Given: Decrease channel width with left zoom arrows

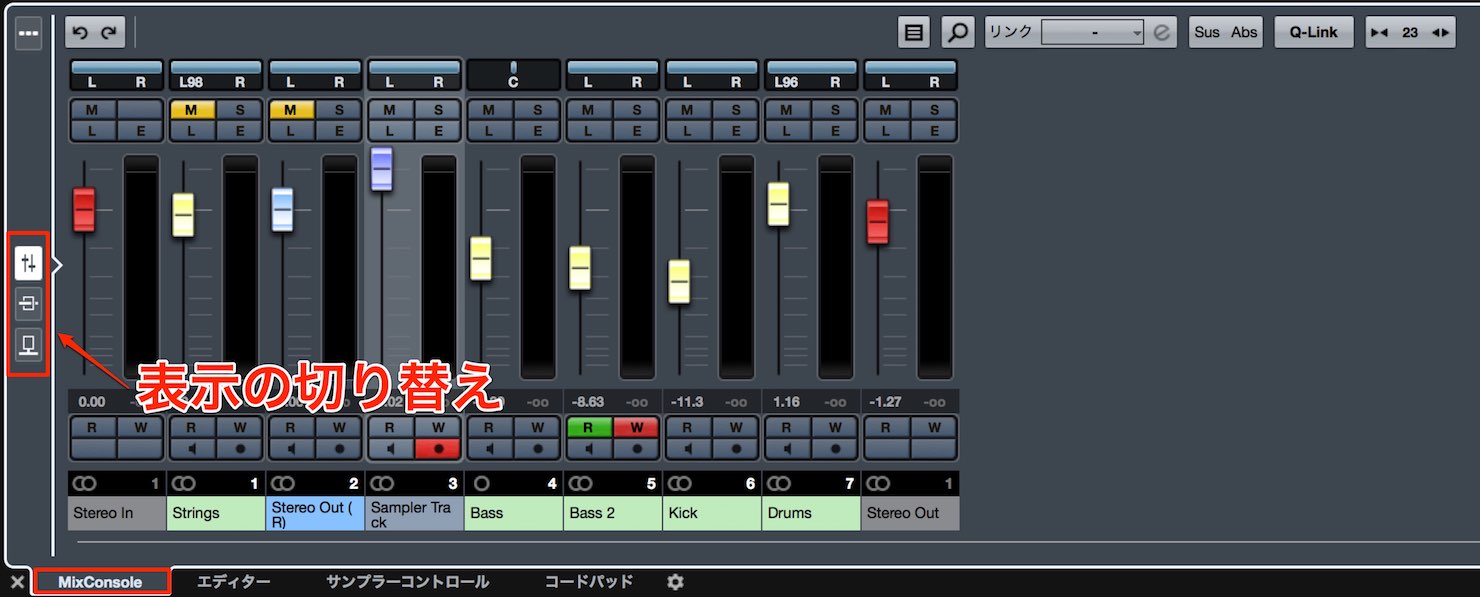Looking at the screenshot, I should pos(1380,33).
